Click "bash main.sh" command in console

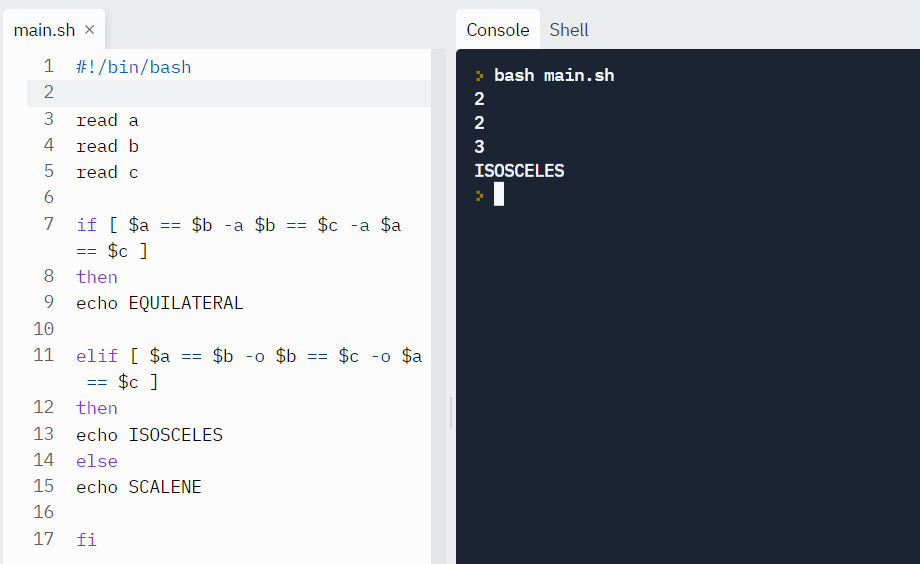[554, 76]
